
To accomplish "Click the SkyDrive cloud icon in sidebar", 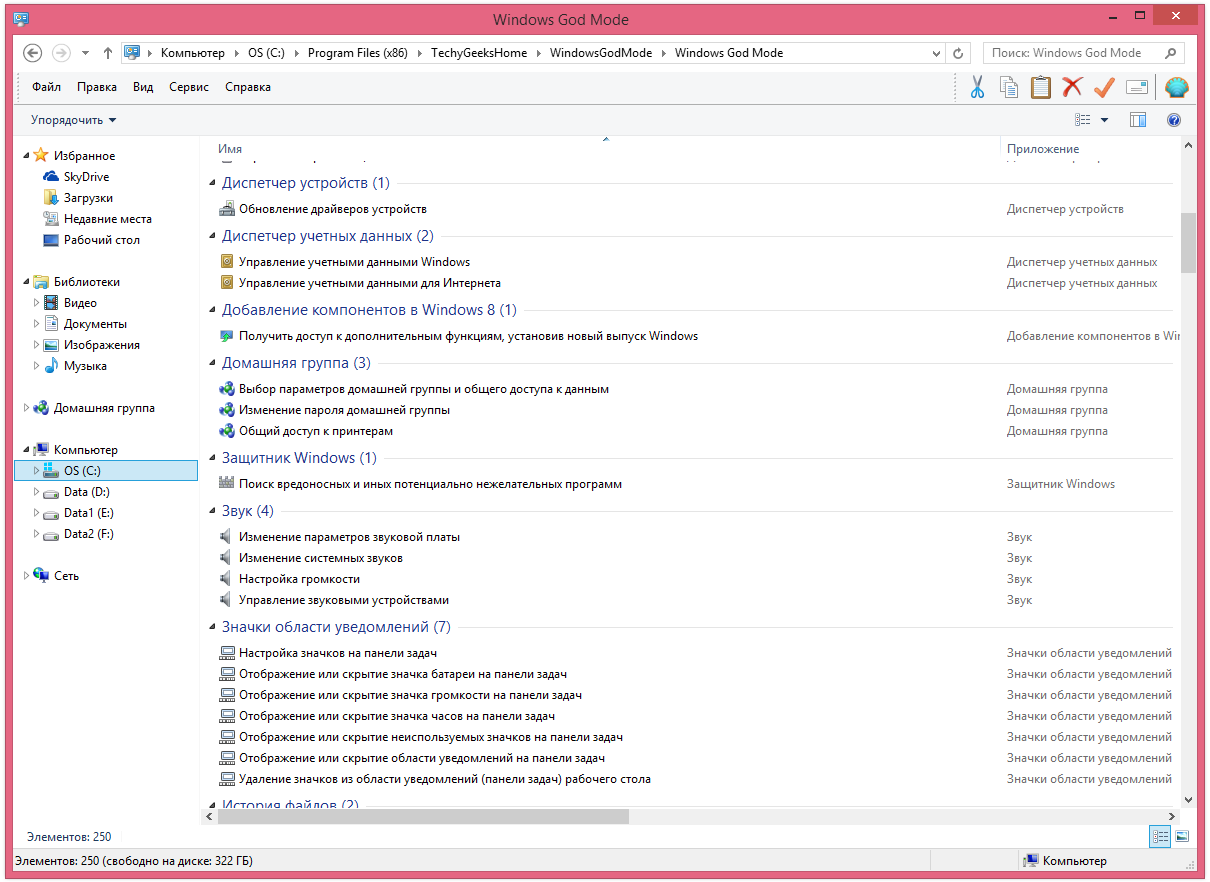I will click(51, 177).
